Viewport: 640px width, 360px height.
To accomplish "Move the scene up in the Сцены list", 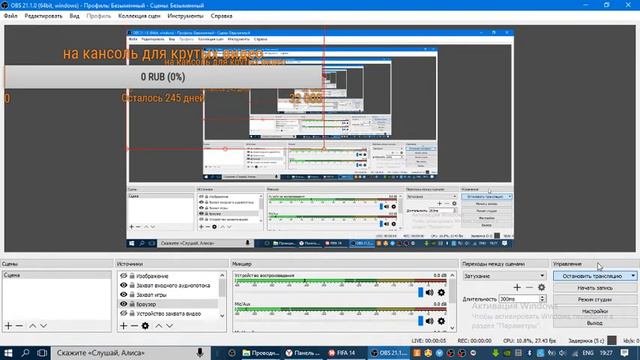I will click(x=33, y=326).
